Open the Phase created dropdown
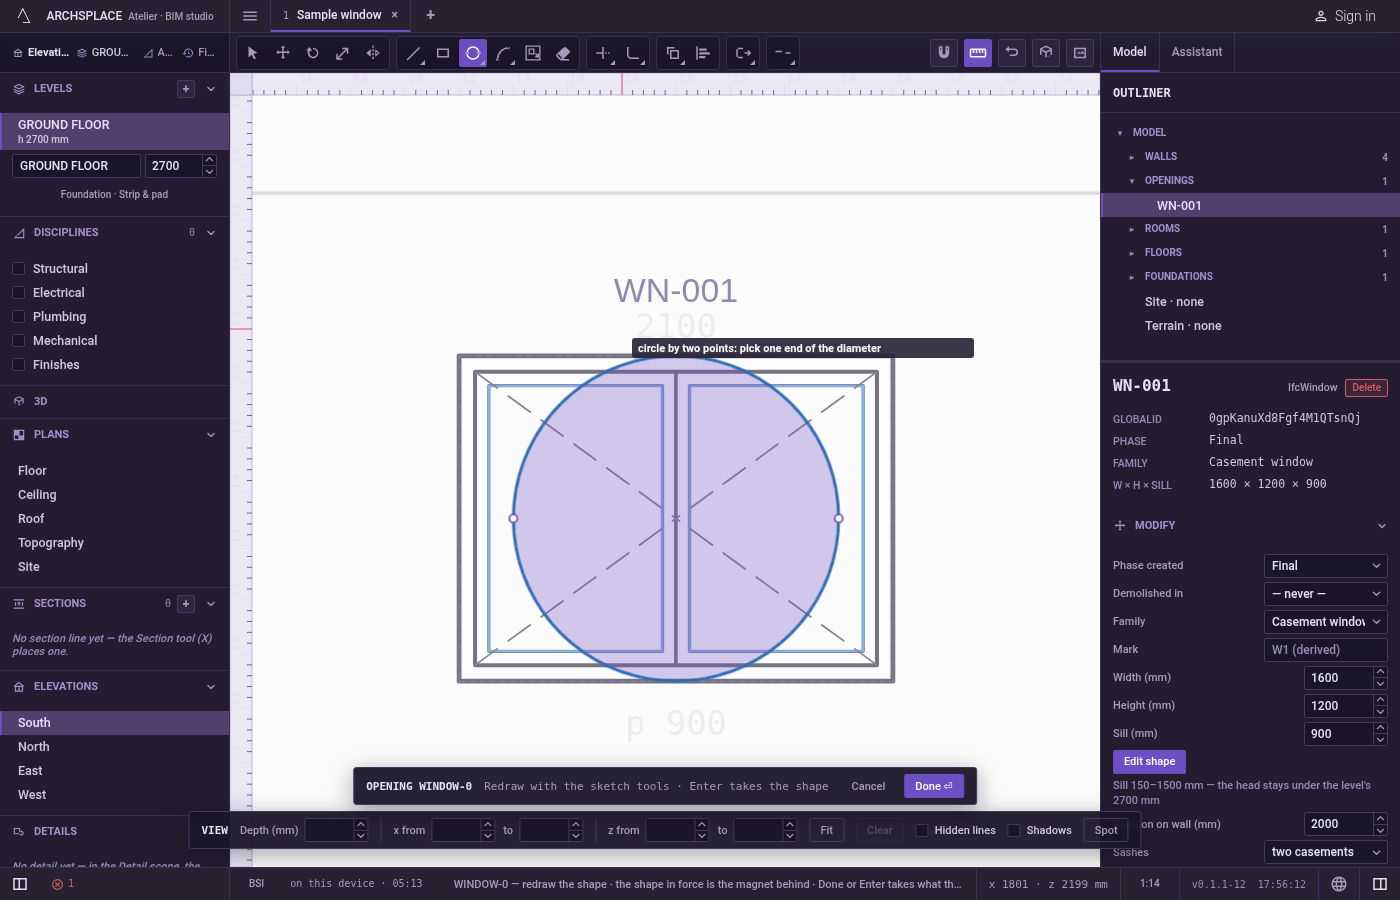This screenshot has width=1400, height=900. click(x=1325, y=566)
